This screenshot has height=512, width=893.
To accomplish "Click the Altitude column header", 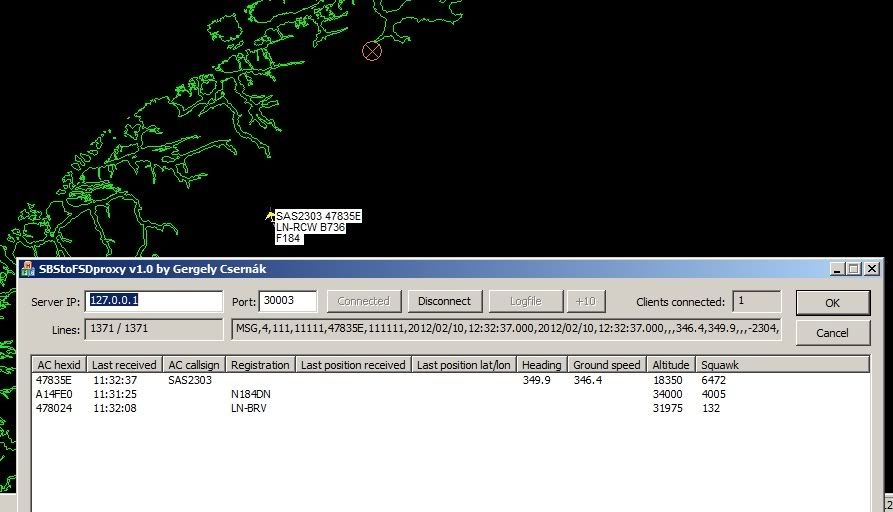I will tap(670, 365).
